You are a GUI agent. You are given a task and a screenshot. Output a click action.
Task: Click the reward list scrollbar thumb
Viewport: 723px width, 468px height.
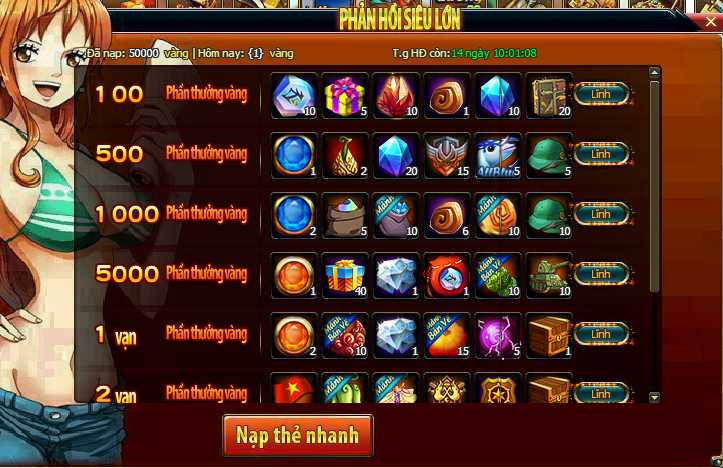(x=654, y=186)
